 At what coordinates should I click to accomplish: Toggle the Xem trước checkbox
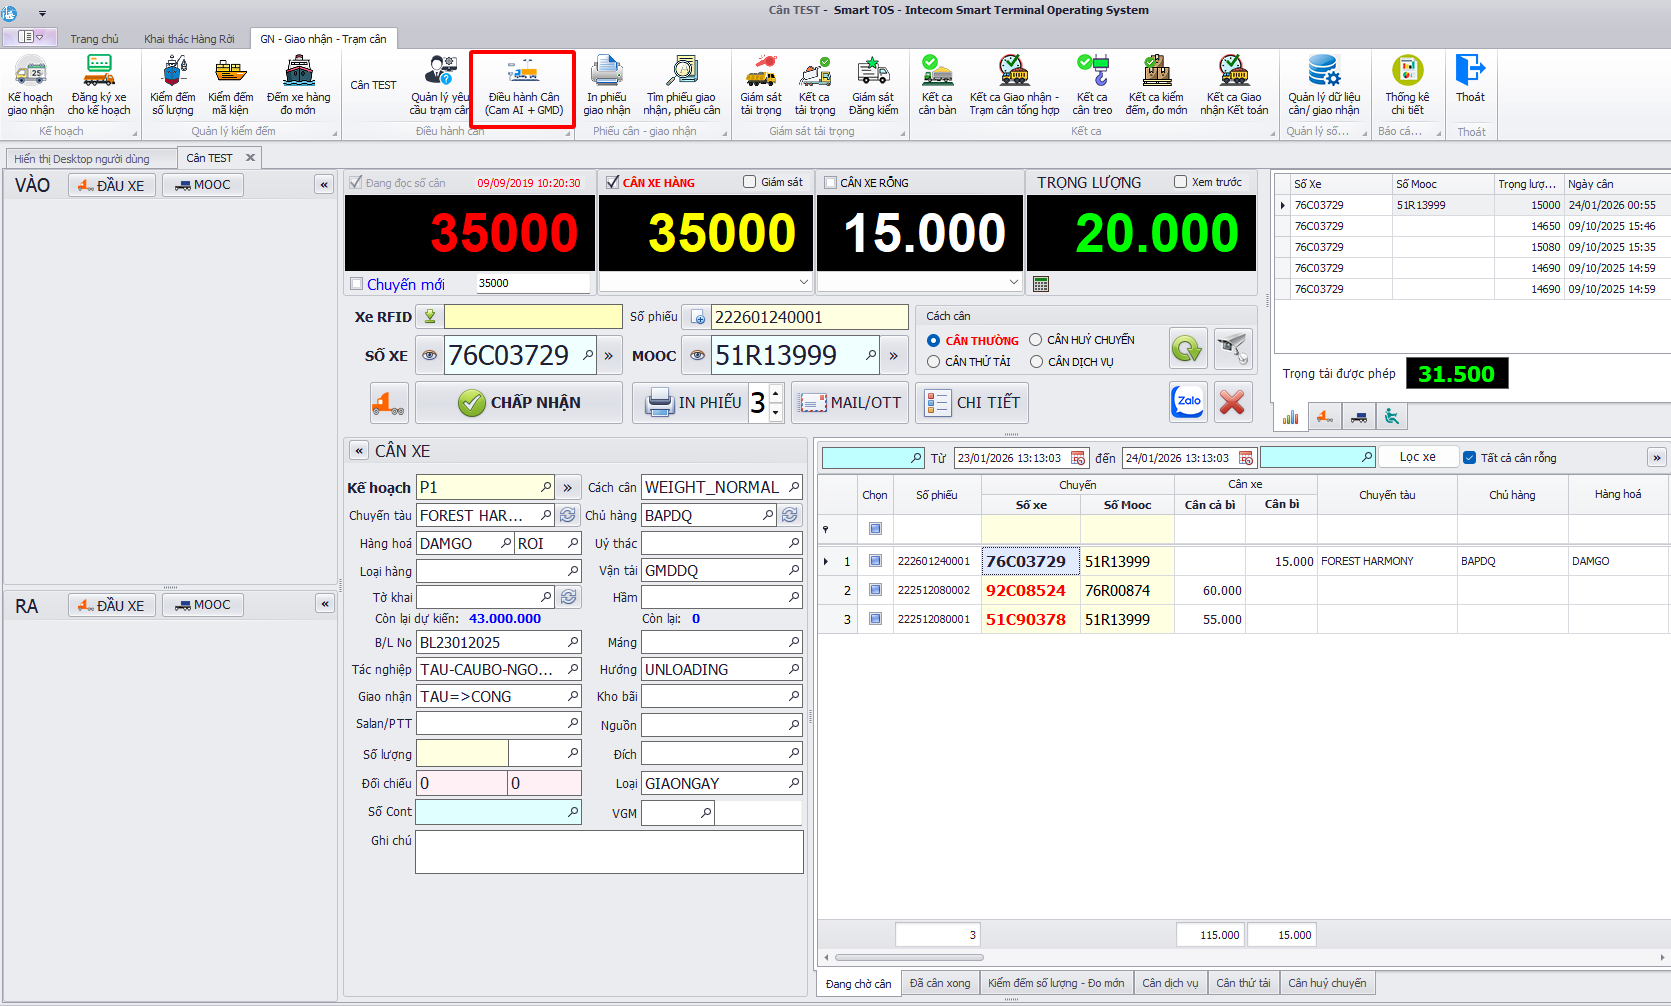pyautogui.click(x=1180, y=182)
